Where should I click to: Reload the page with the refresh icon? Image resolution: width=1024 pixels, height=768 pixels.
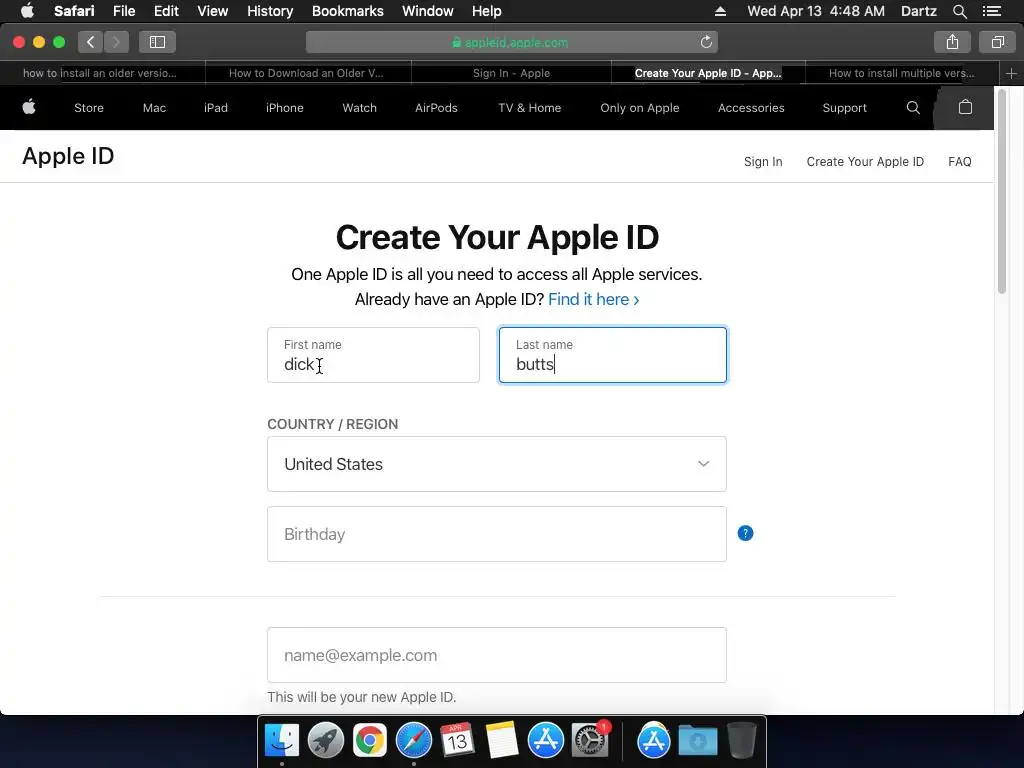[x=706, y=42]
